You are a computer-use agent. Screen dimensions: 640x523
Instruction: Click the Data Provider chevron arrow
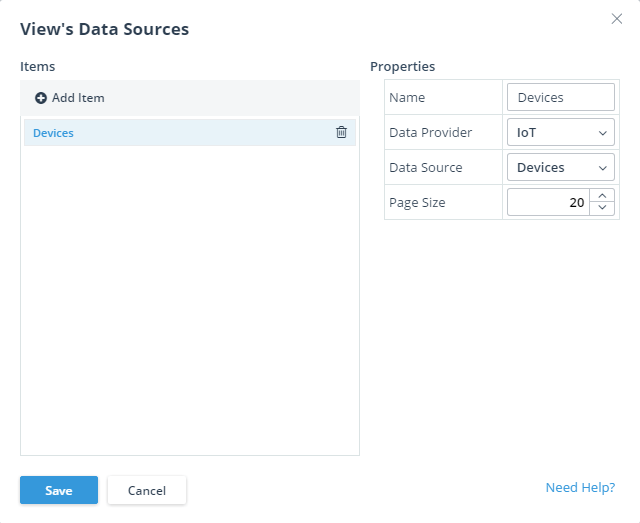(602, 132)
